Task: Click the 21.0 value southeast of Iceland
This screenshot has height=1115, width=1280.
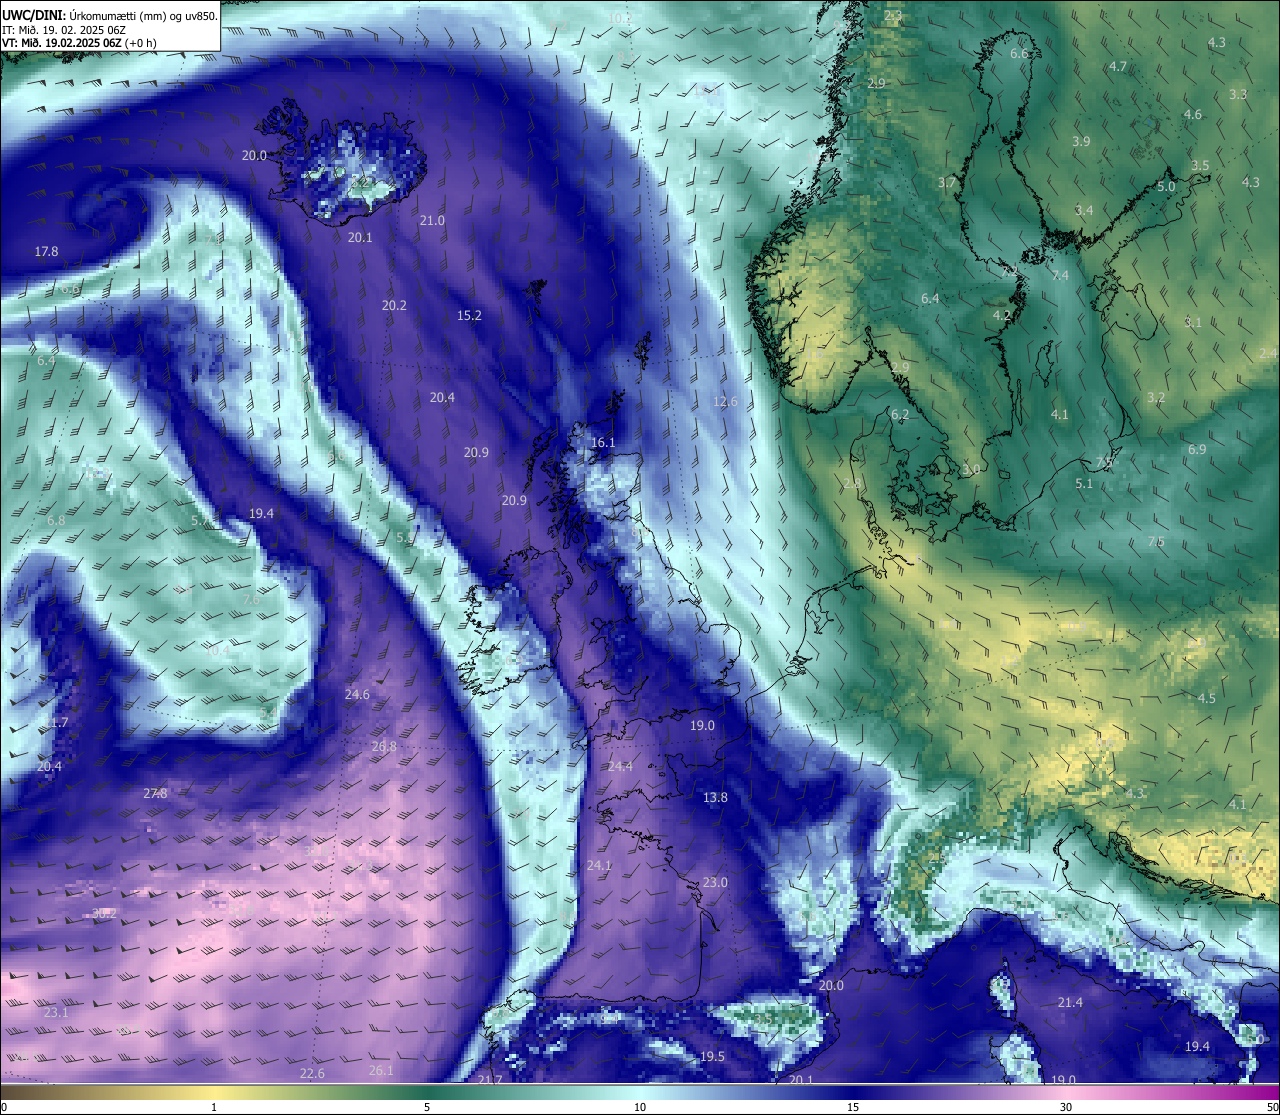Action: (432, 220)
